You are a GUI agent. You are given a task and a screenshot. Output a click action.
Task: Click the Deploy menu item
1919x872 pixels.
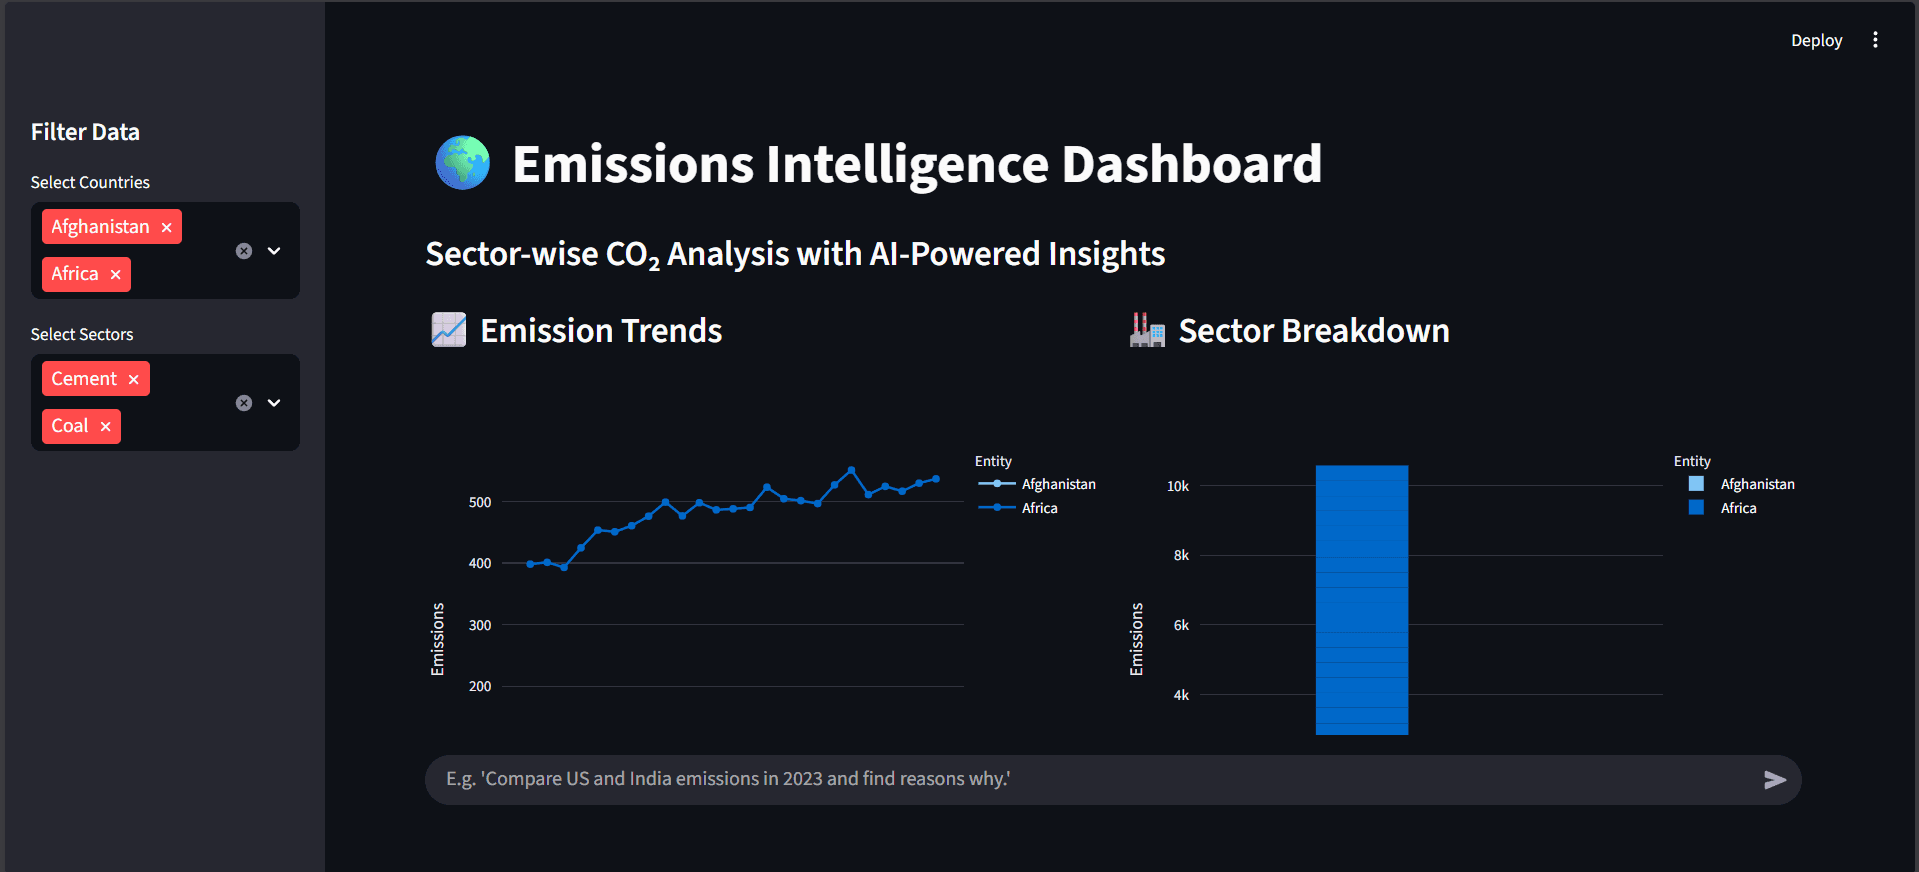coord(1816,40)
